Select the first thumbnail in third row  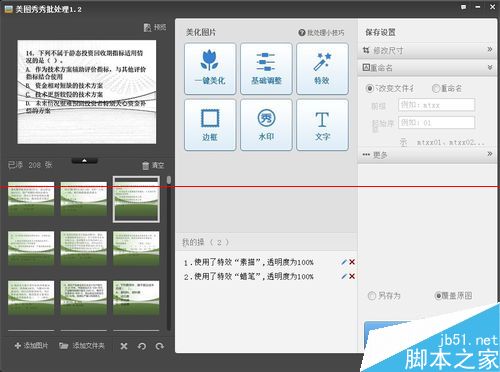pyautogui.click(x=31, y=298)
